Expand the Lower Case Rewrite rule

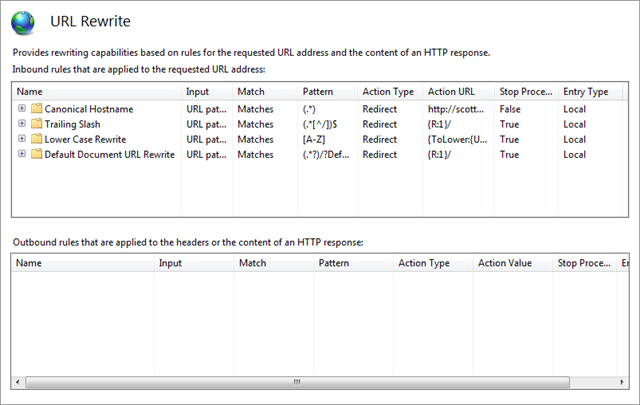22,138
